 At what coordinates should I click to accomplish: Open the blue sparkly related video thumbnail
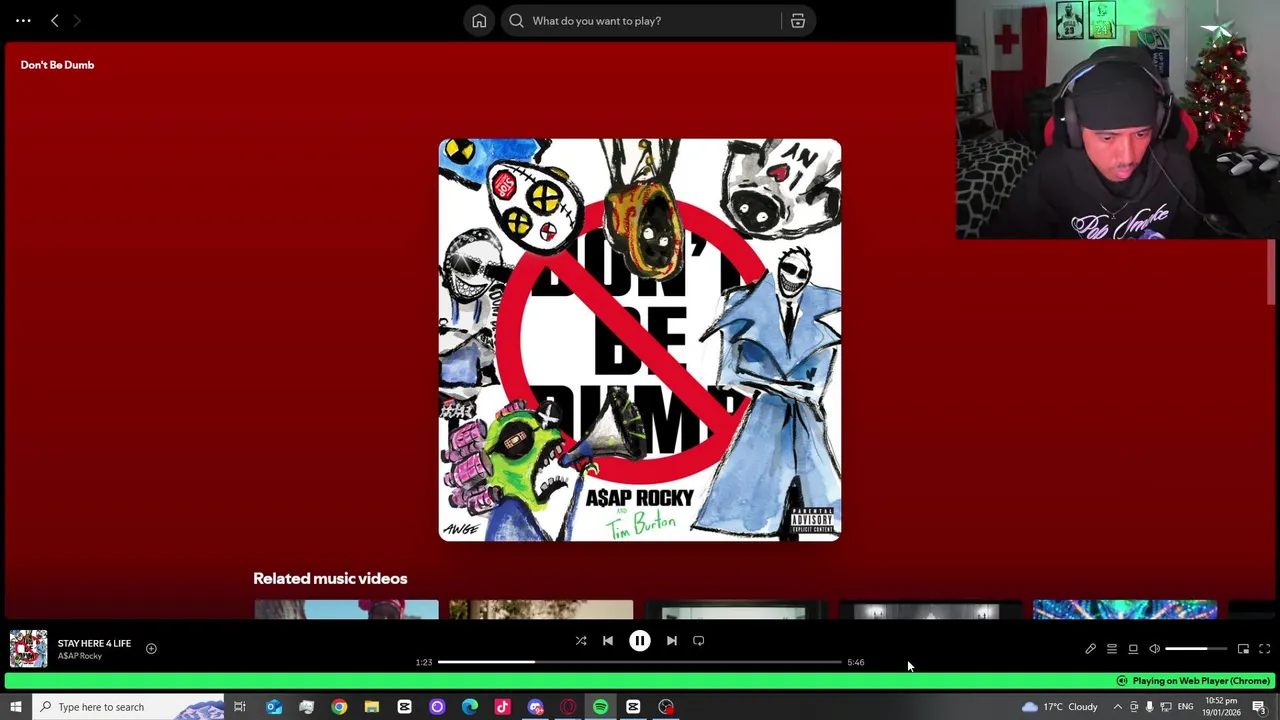[1125, 609]
